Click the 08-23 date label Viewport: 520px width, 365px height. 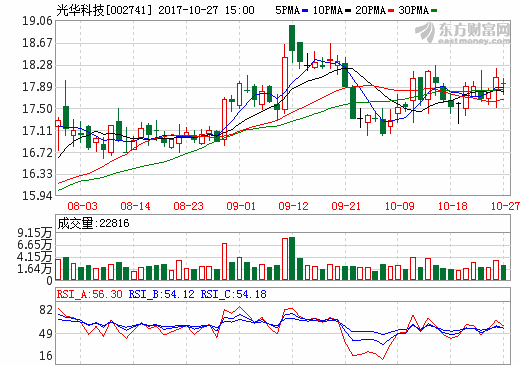[x=188, y=206]
